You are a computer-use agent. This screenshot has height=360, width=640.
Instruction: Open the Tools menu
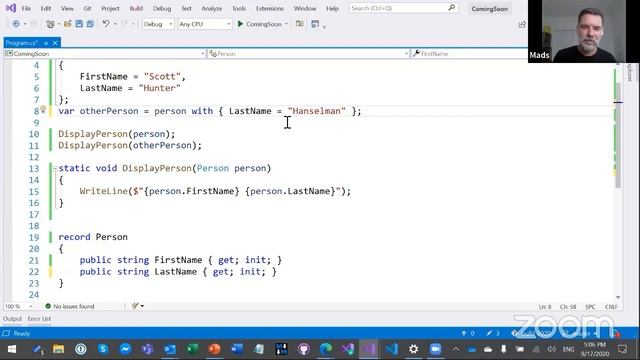pos(239,8)
